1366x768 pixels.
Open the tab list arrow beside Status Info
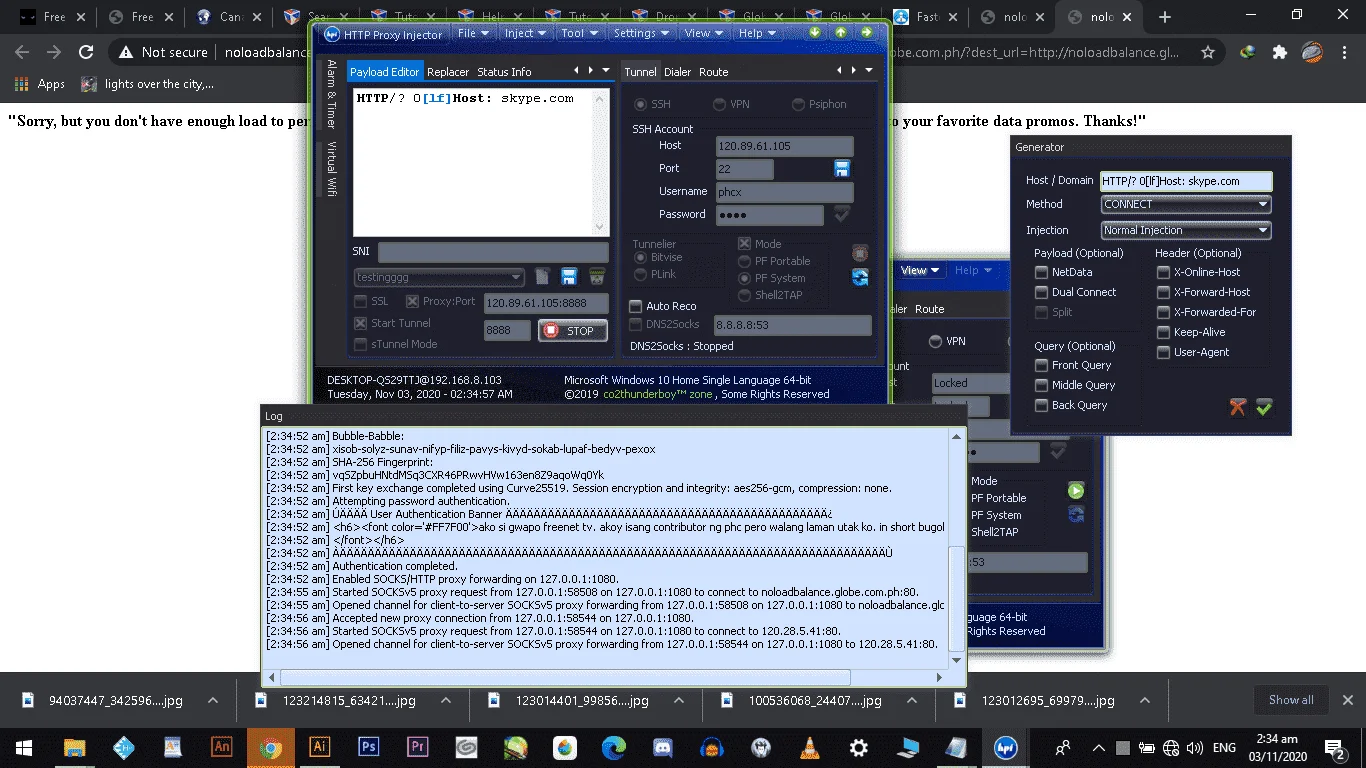(x=605, y=70)
